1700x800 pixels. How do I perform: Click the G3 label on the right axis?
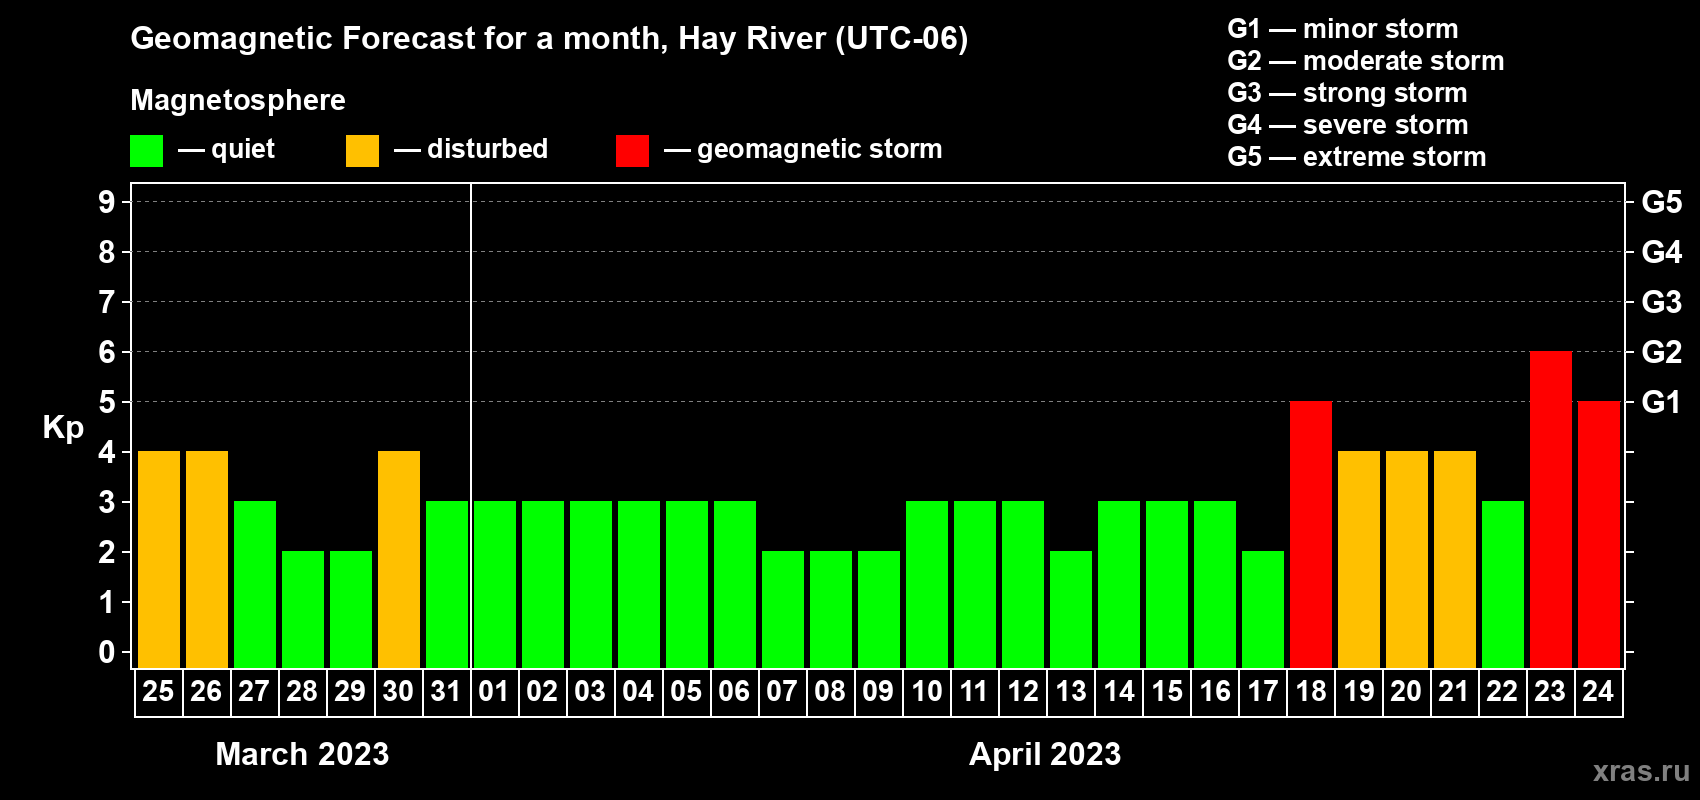[x=1662, y=302]
